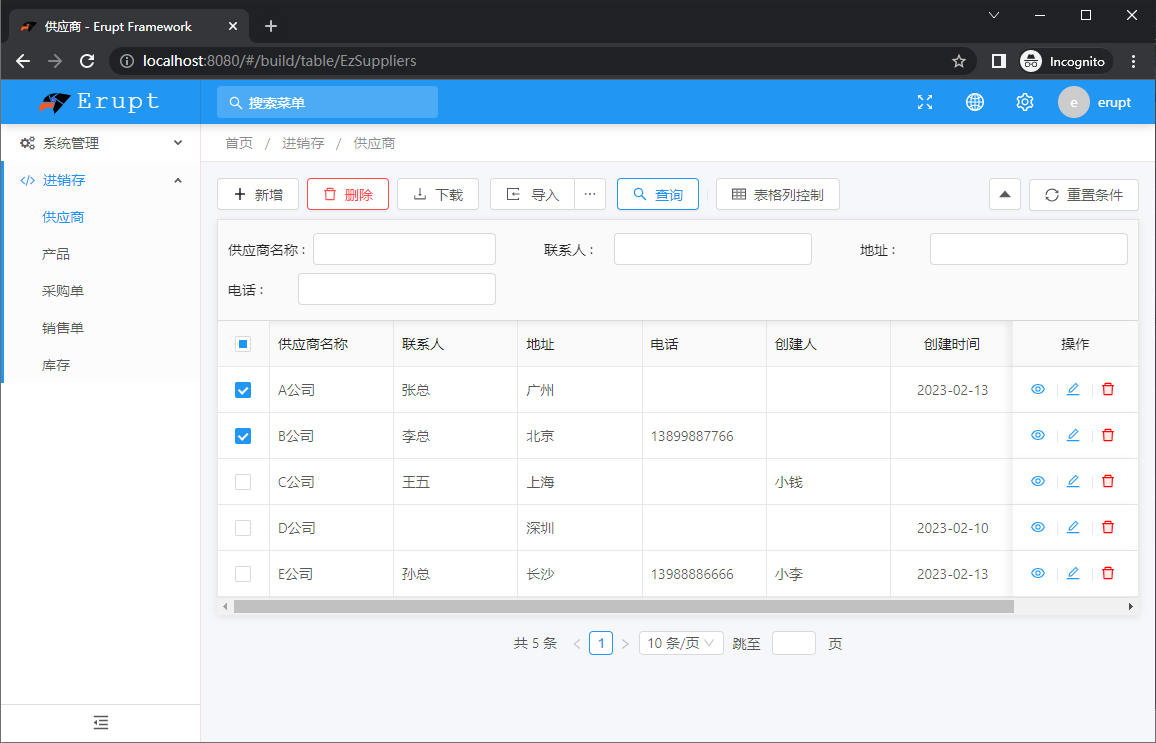
Task: Collapse the search conditions panel arrow
Action: [1005, 195]
